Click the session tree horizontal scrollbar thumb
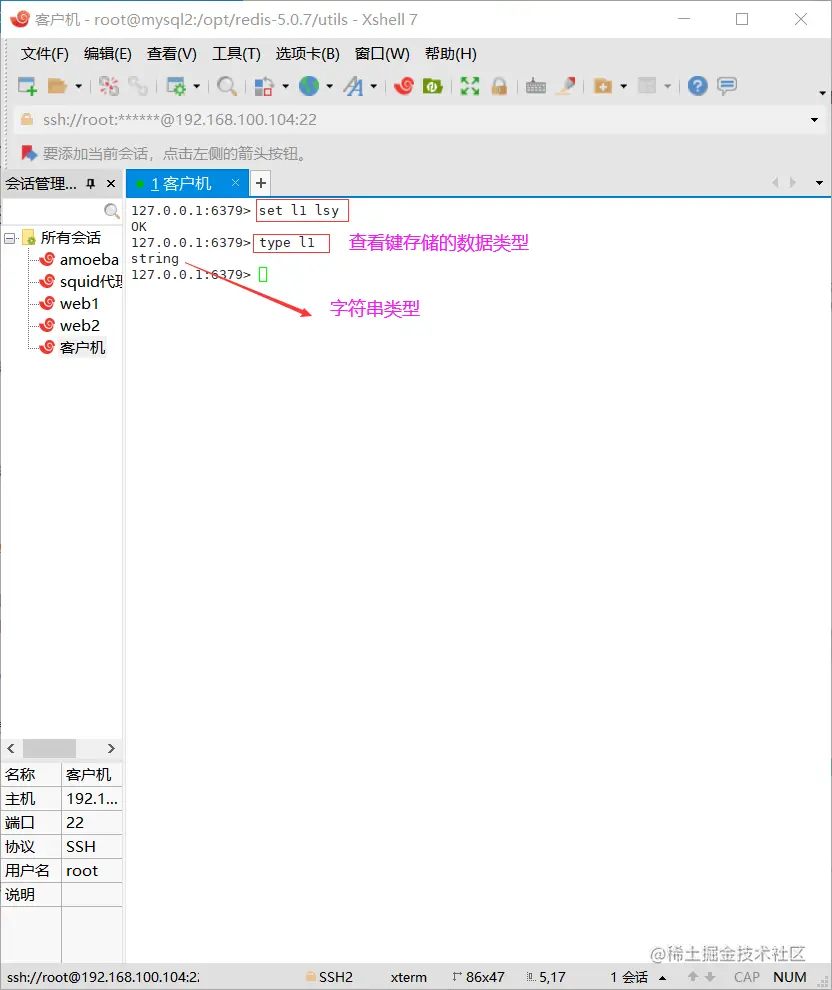832x990 pixels. pos(49,748)
